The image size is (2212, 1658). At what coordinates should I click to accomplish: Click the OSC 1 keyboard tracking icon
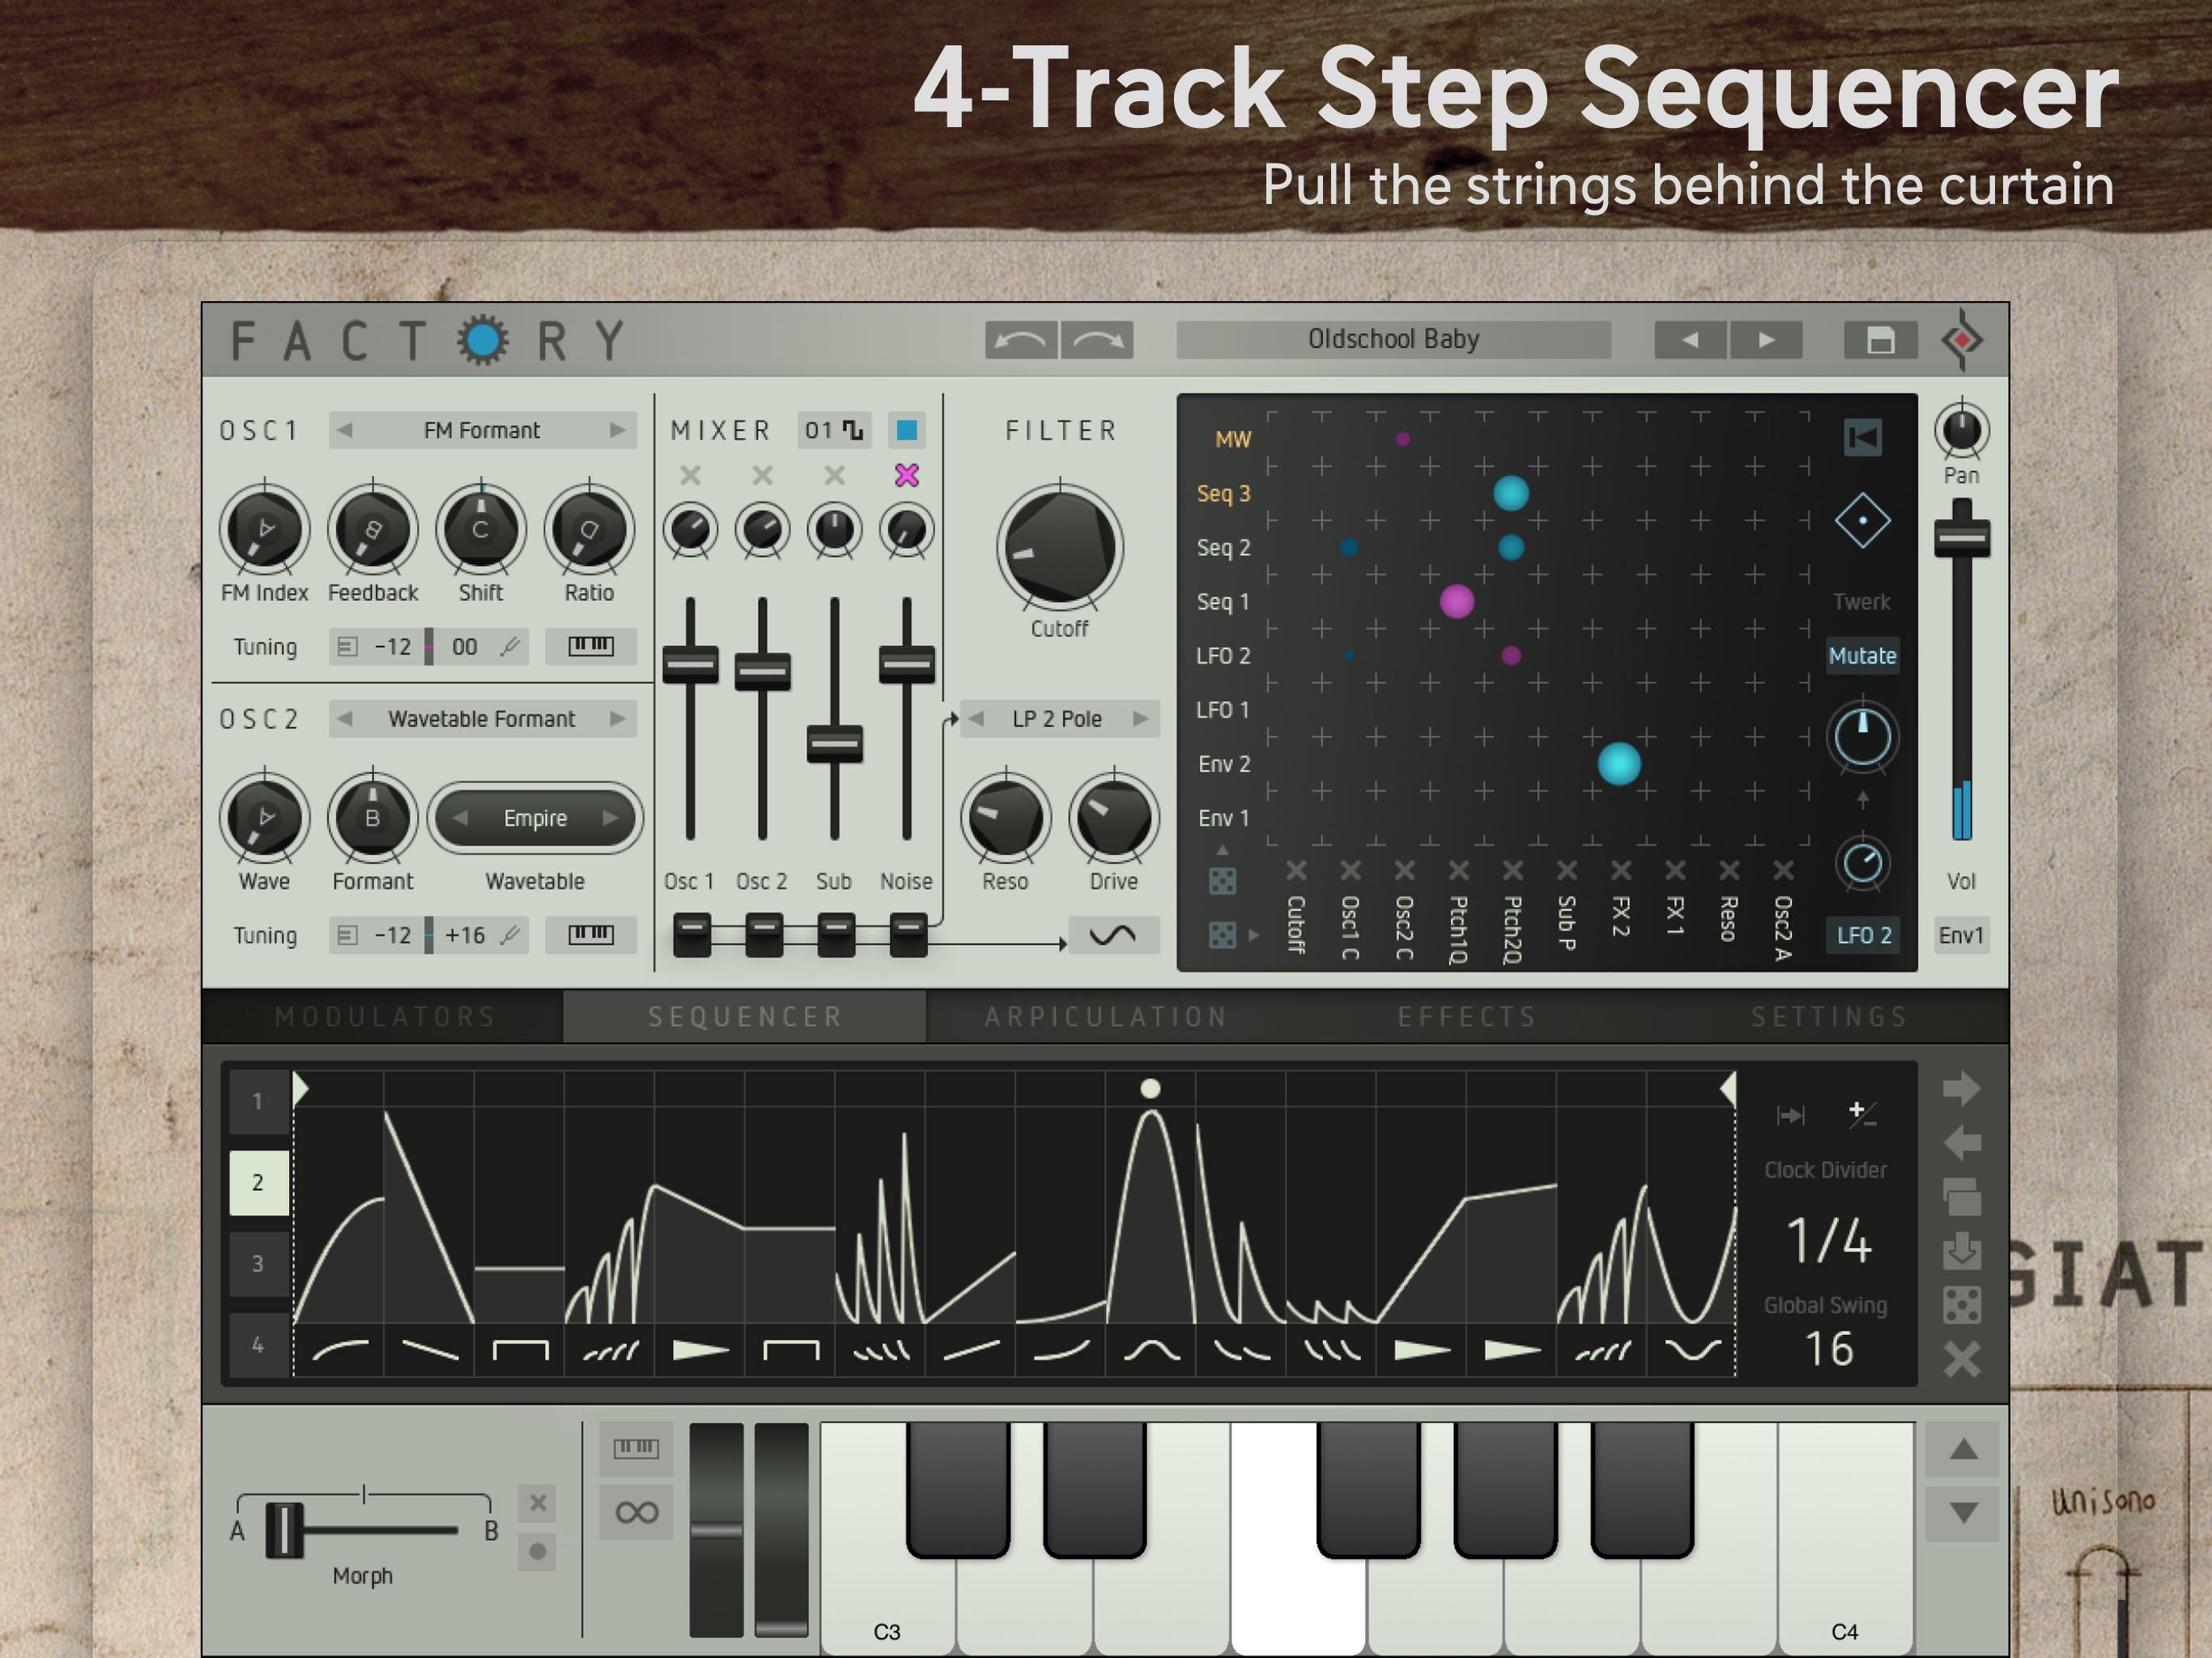pyautogui.click(x=590, y=646)
